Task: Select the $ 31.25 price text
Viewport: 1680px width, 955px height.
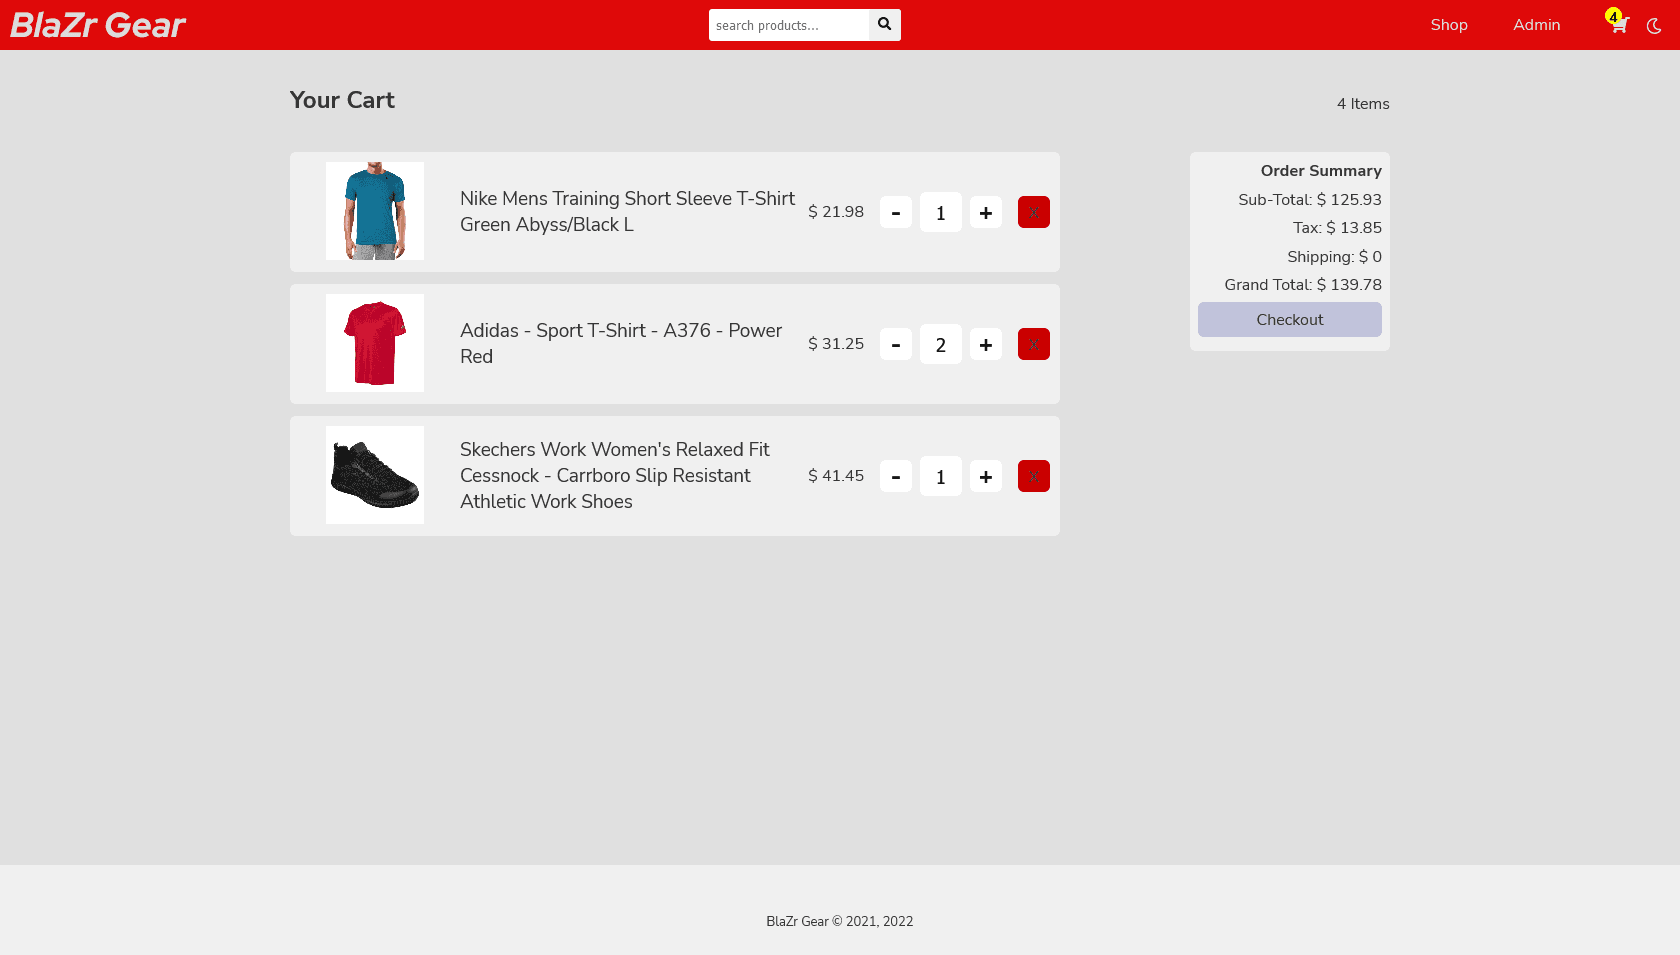Action: tap(836, 344)
